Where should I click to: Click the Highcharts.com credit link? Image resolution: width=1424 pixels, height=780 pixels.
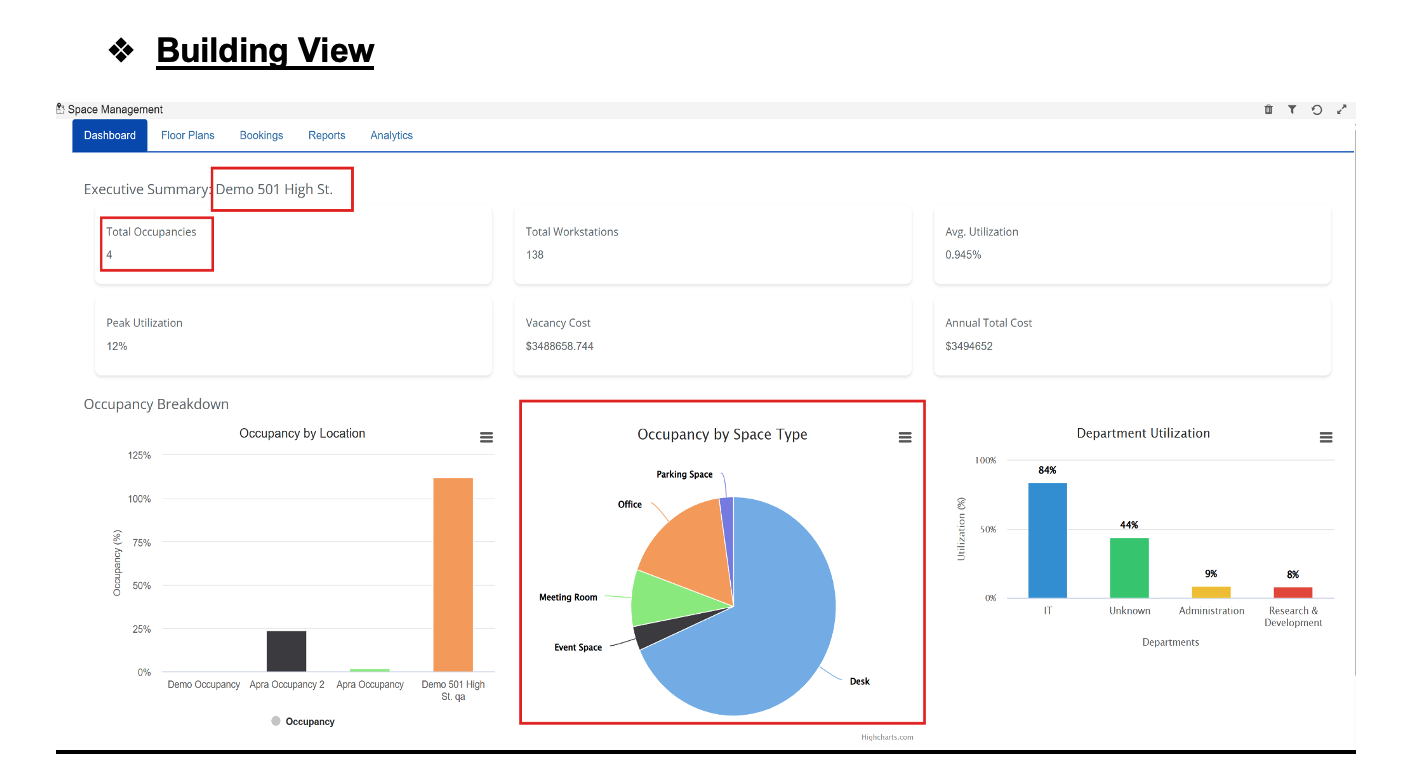click(887, 738)
